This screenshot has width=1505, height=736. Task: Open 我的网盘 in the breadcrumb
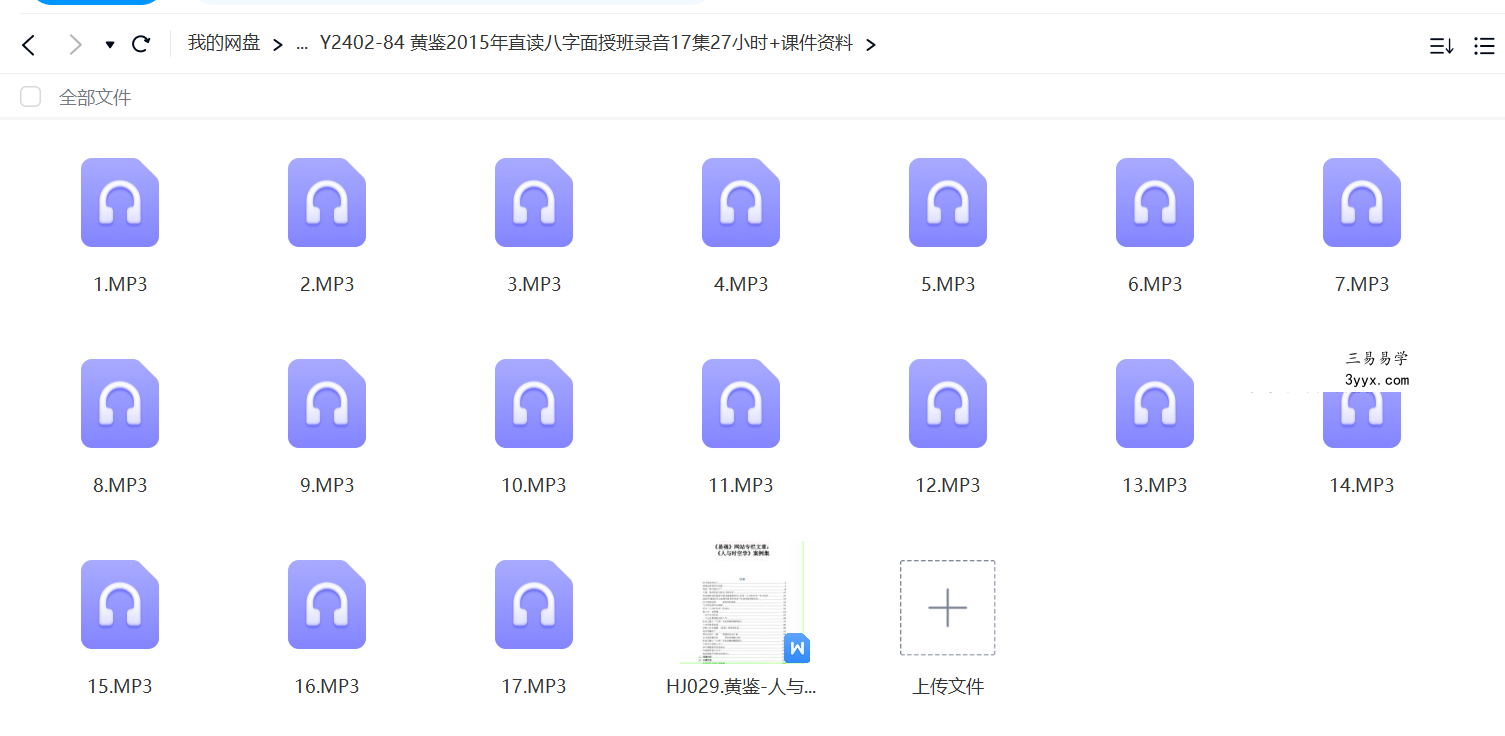point(224,43)
